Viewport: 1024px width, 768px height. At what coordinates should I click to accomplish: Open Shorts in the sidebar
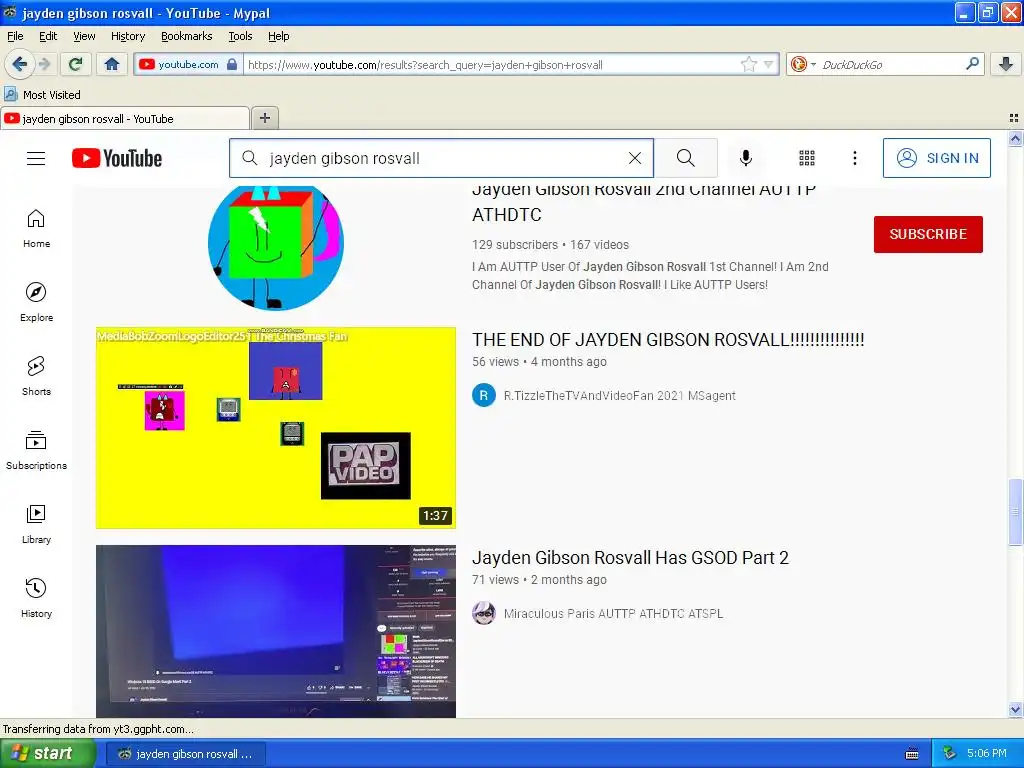[36, 376]
